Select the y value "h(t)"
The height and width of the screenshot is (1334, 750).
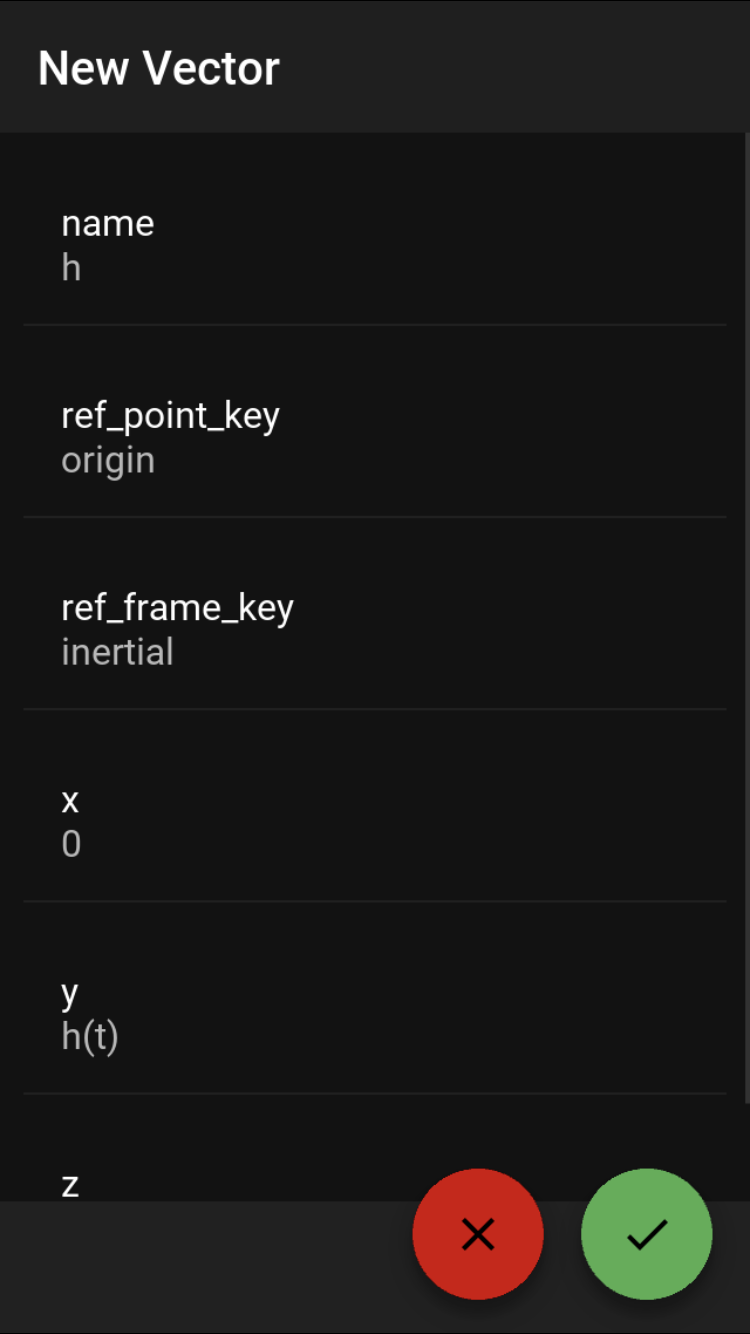click(90, 1037)
